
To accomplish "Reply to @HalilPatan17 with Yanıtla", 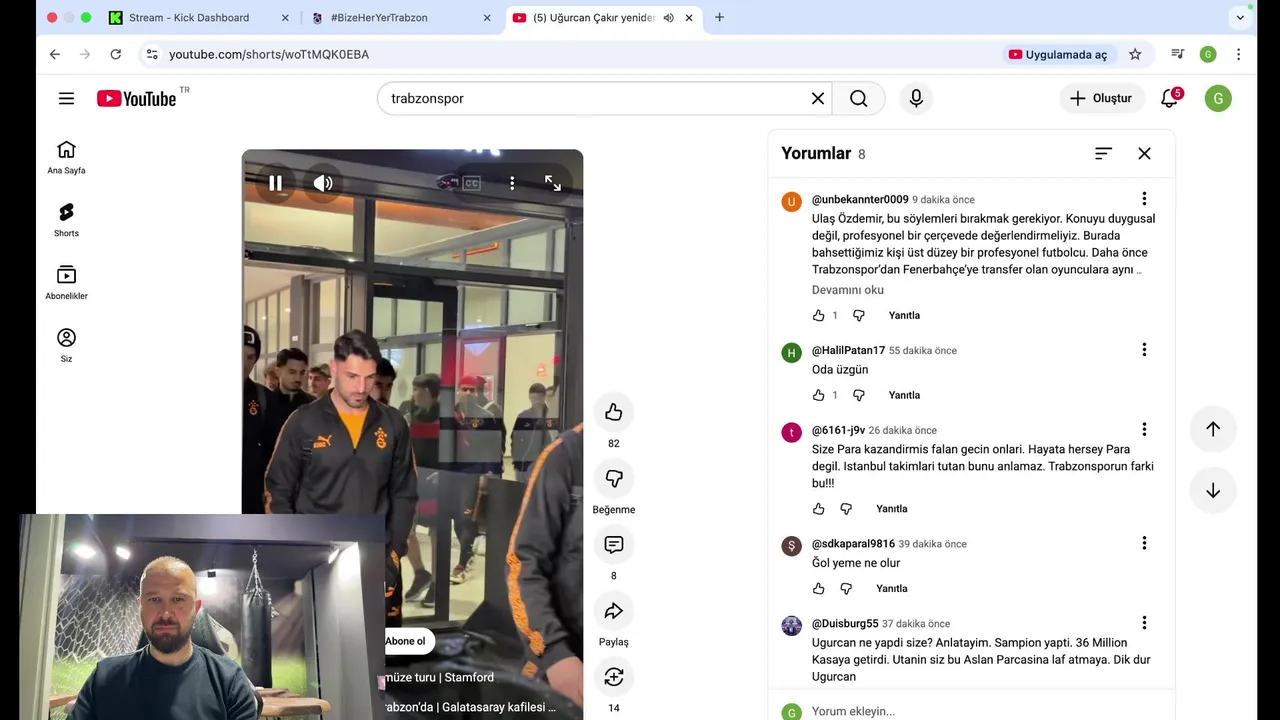I will [904, 395].
